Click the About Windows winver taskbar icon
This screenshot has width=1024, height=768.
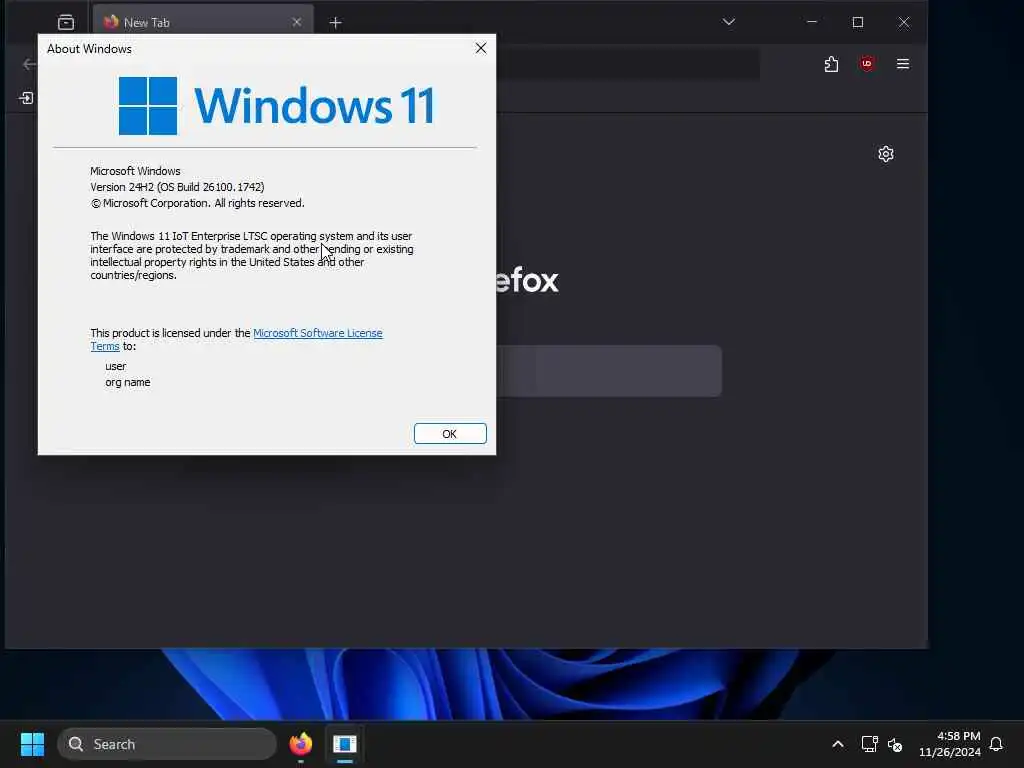[345, 744]
